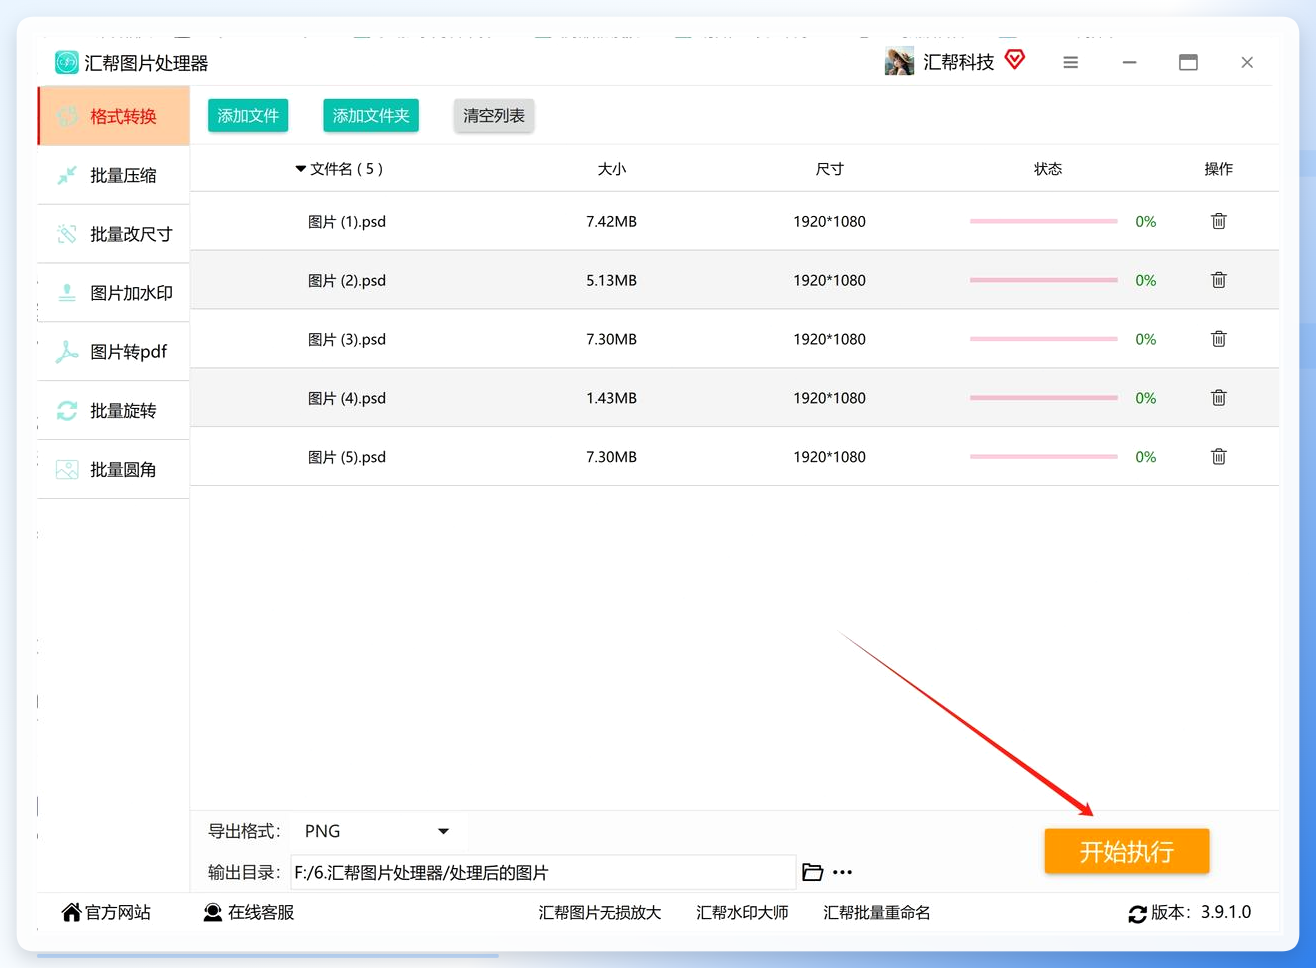1316x968 pixels.
Task: Click the 清空列表 button
Action: [x=494, y=116]
